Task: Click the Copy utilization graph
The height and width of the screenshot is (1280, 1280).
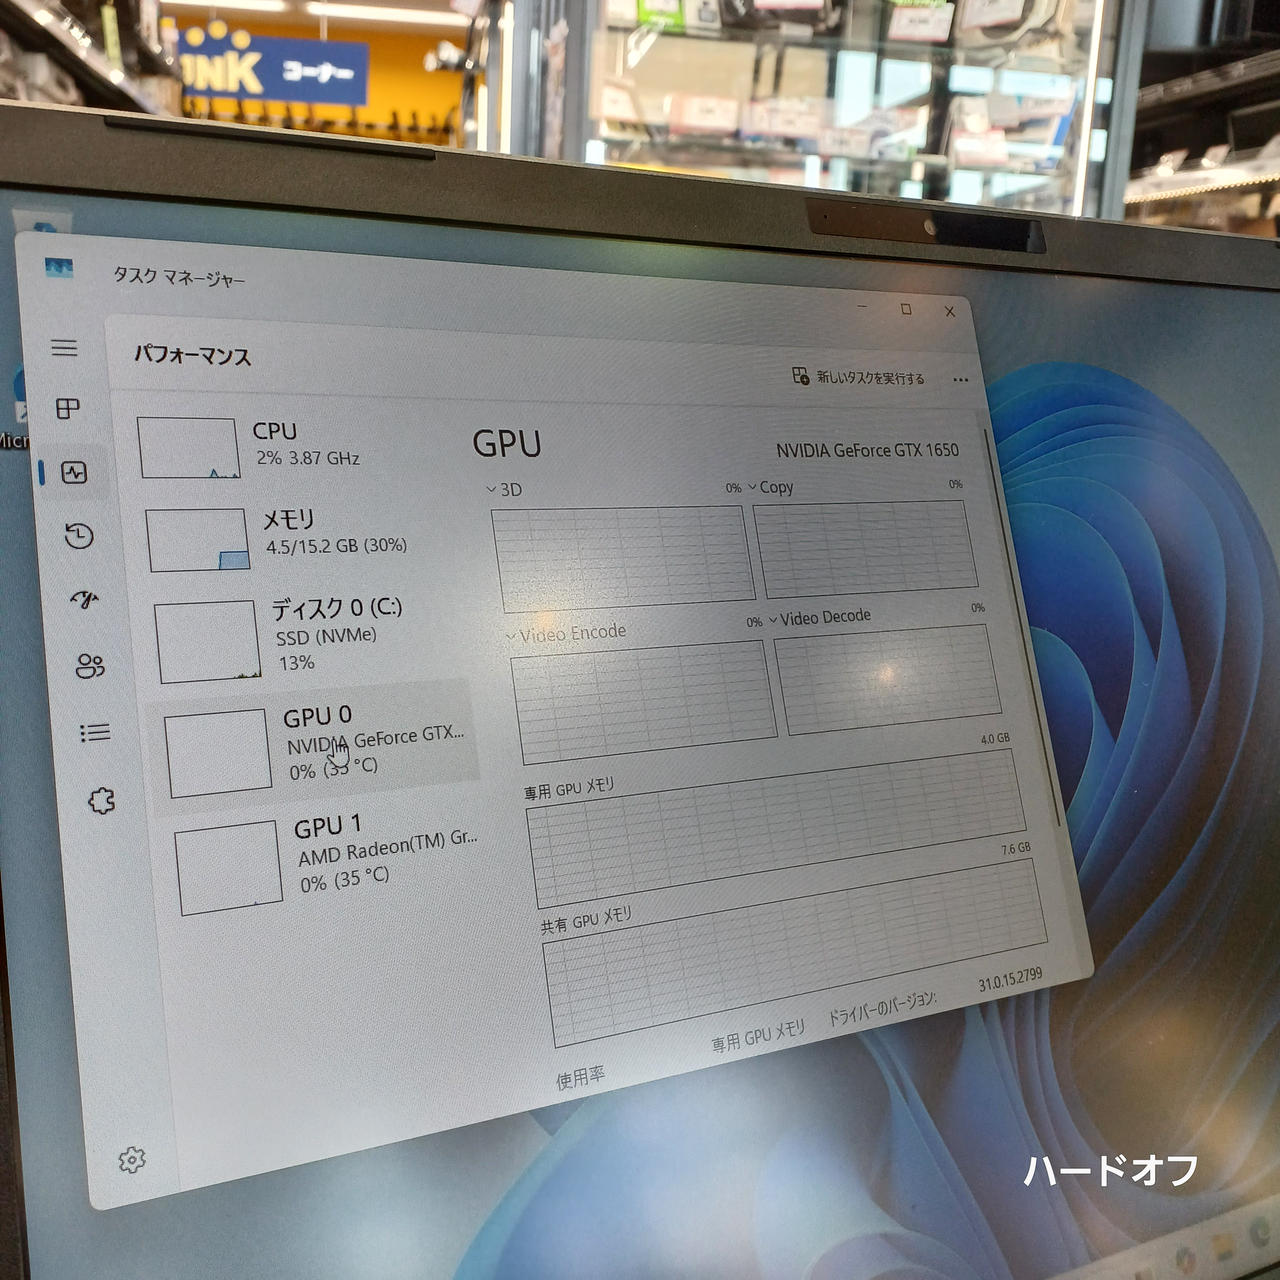Action: click(865, 548)
